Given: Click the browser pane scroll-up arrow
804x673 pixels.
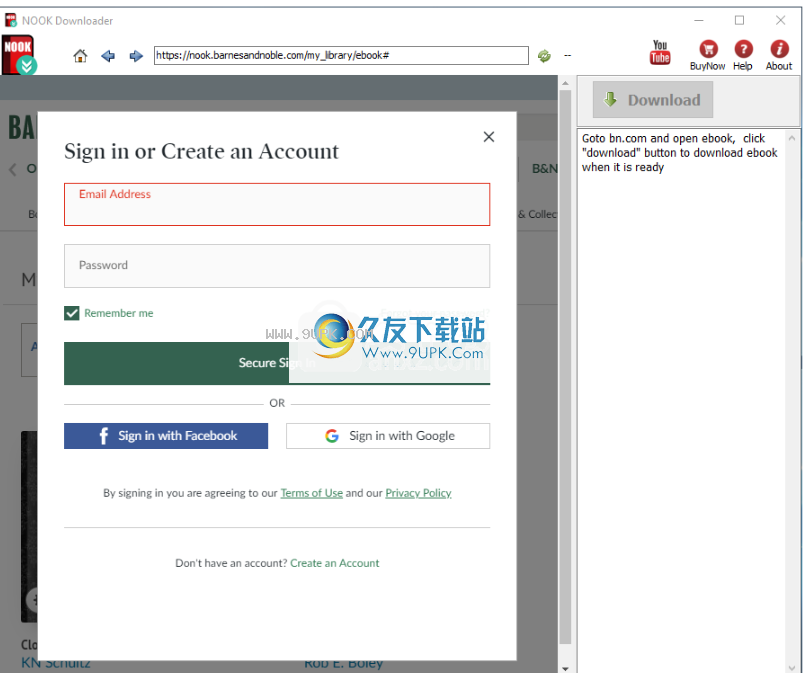Looking at the screenshot, I should 565,83.
